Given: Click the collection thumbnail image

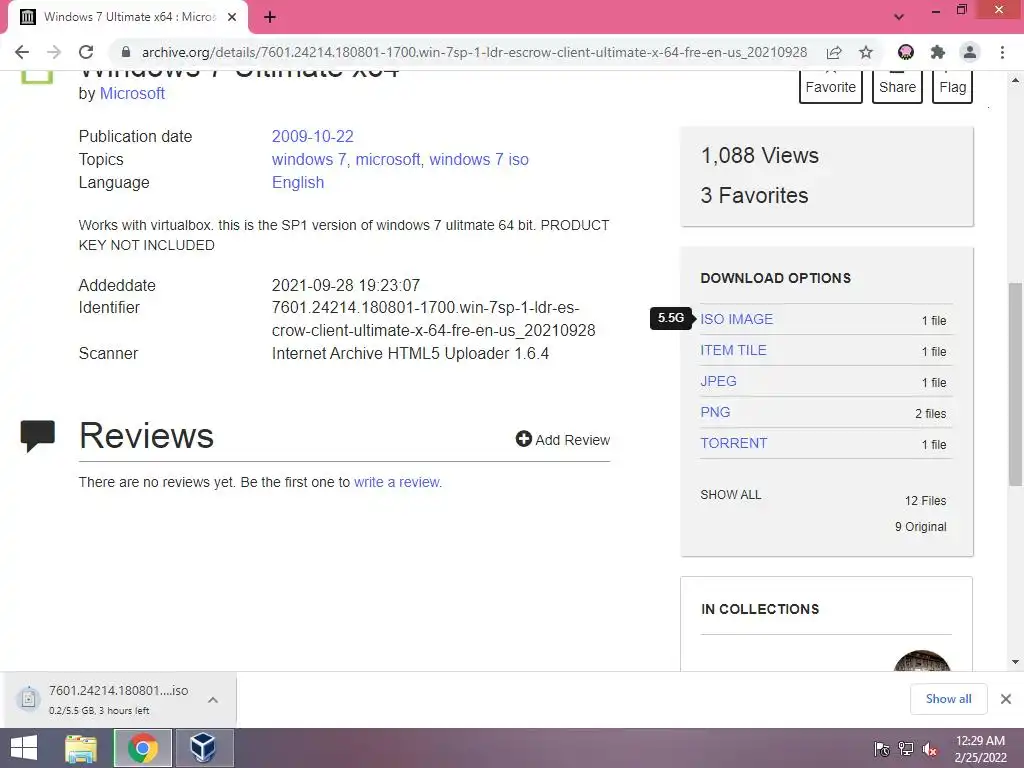Looking at the screenshot, I should pos(922,660).
